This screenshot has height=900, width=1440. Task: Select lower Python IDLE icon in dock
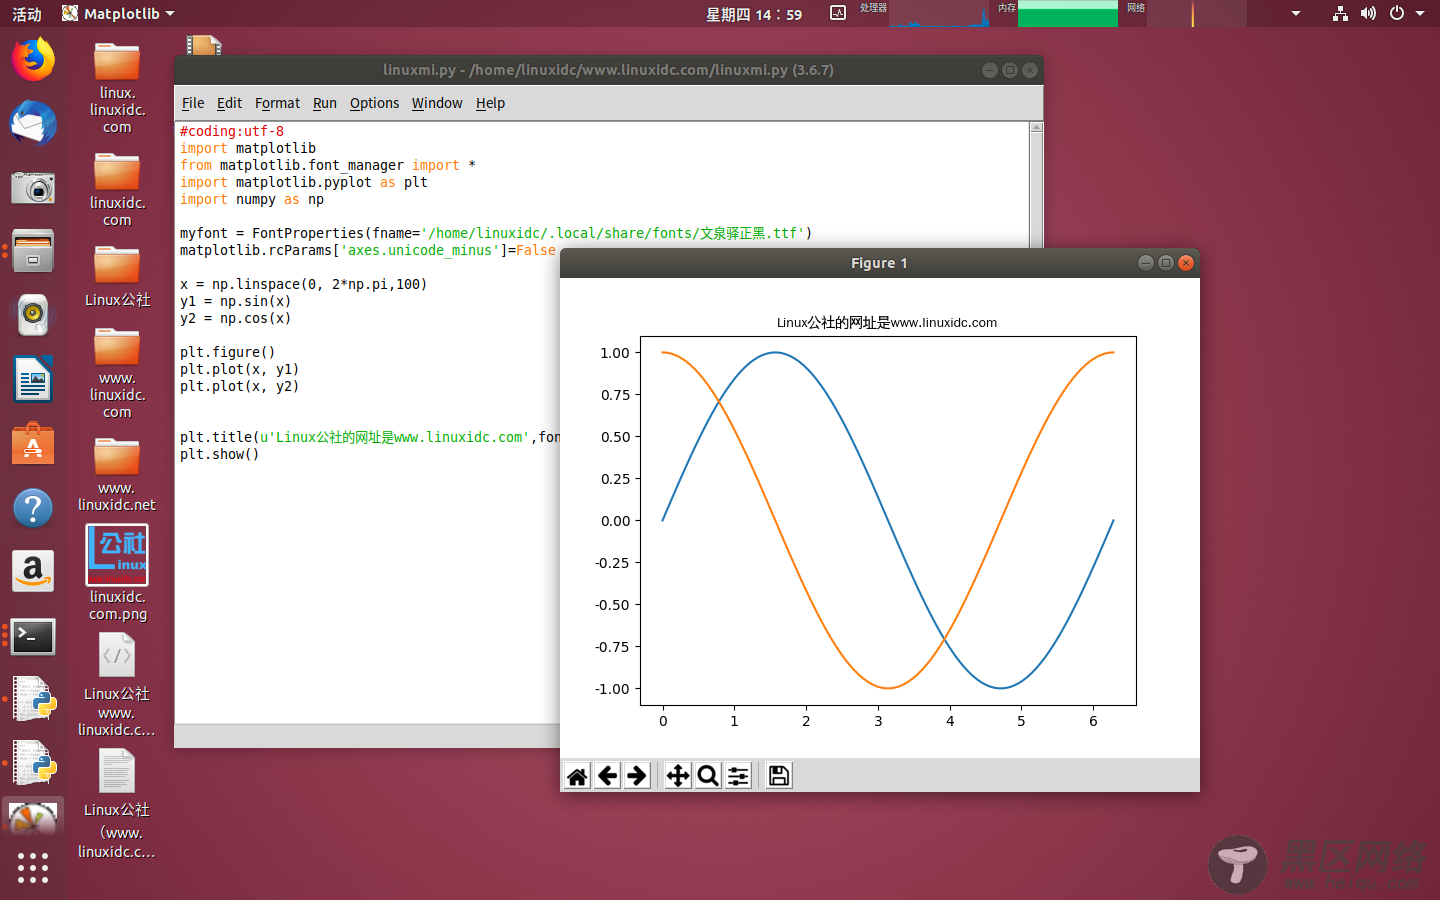click(33, 763)
